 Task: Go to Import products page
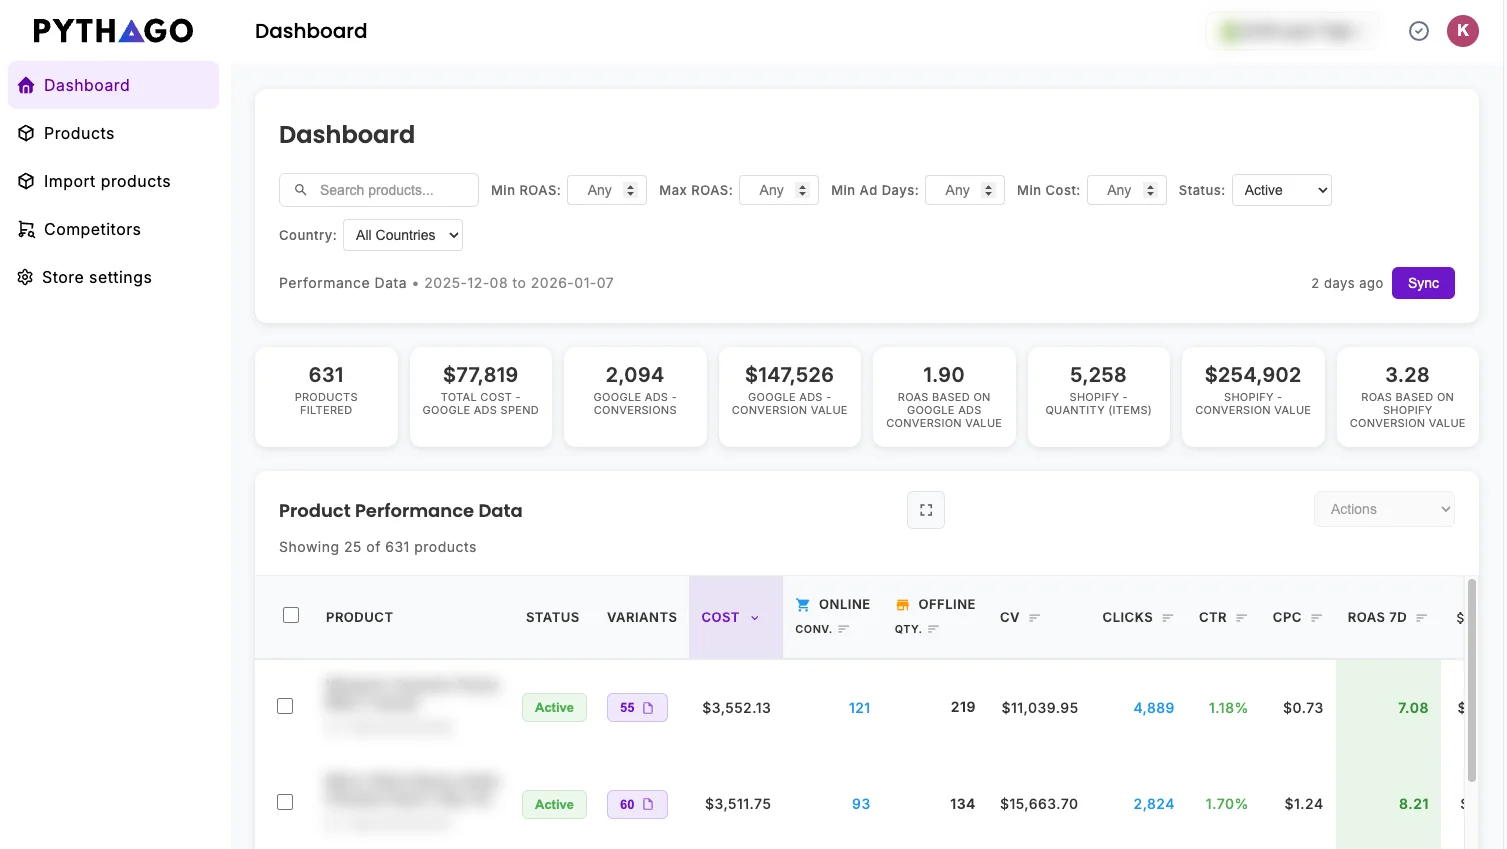[x=113, y=181]
